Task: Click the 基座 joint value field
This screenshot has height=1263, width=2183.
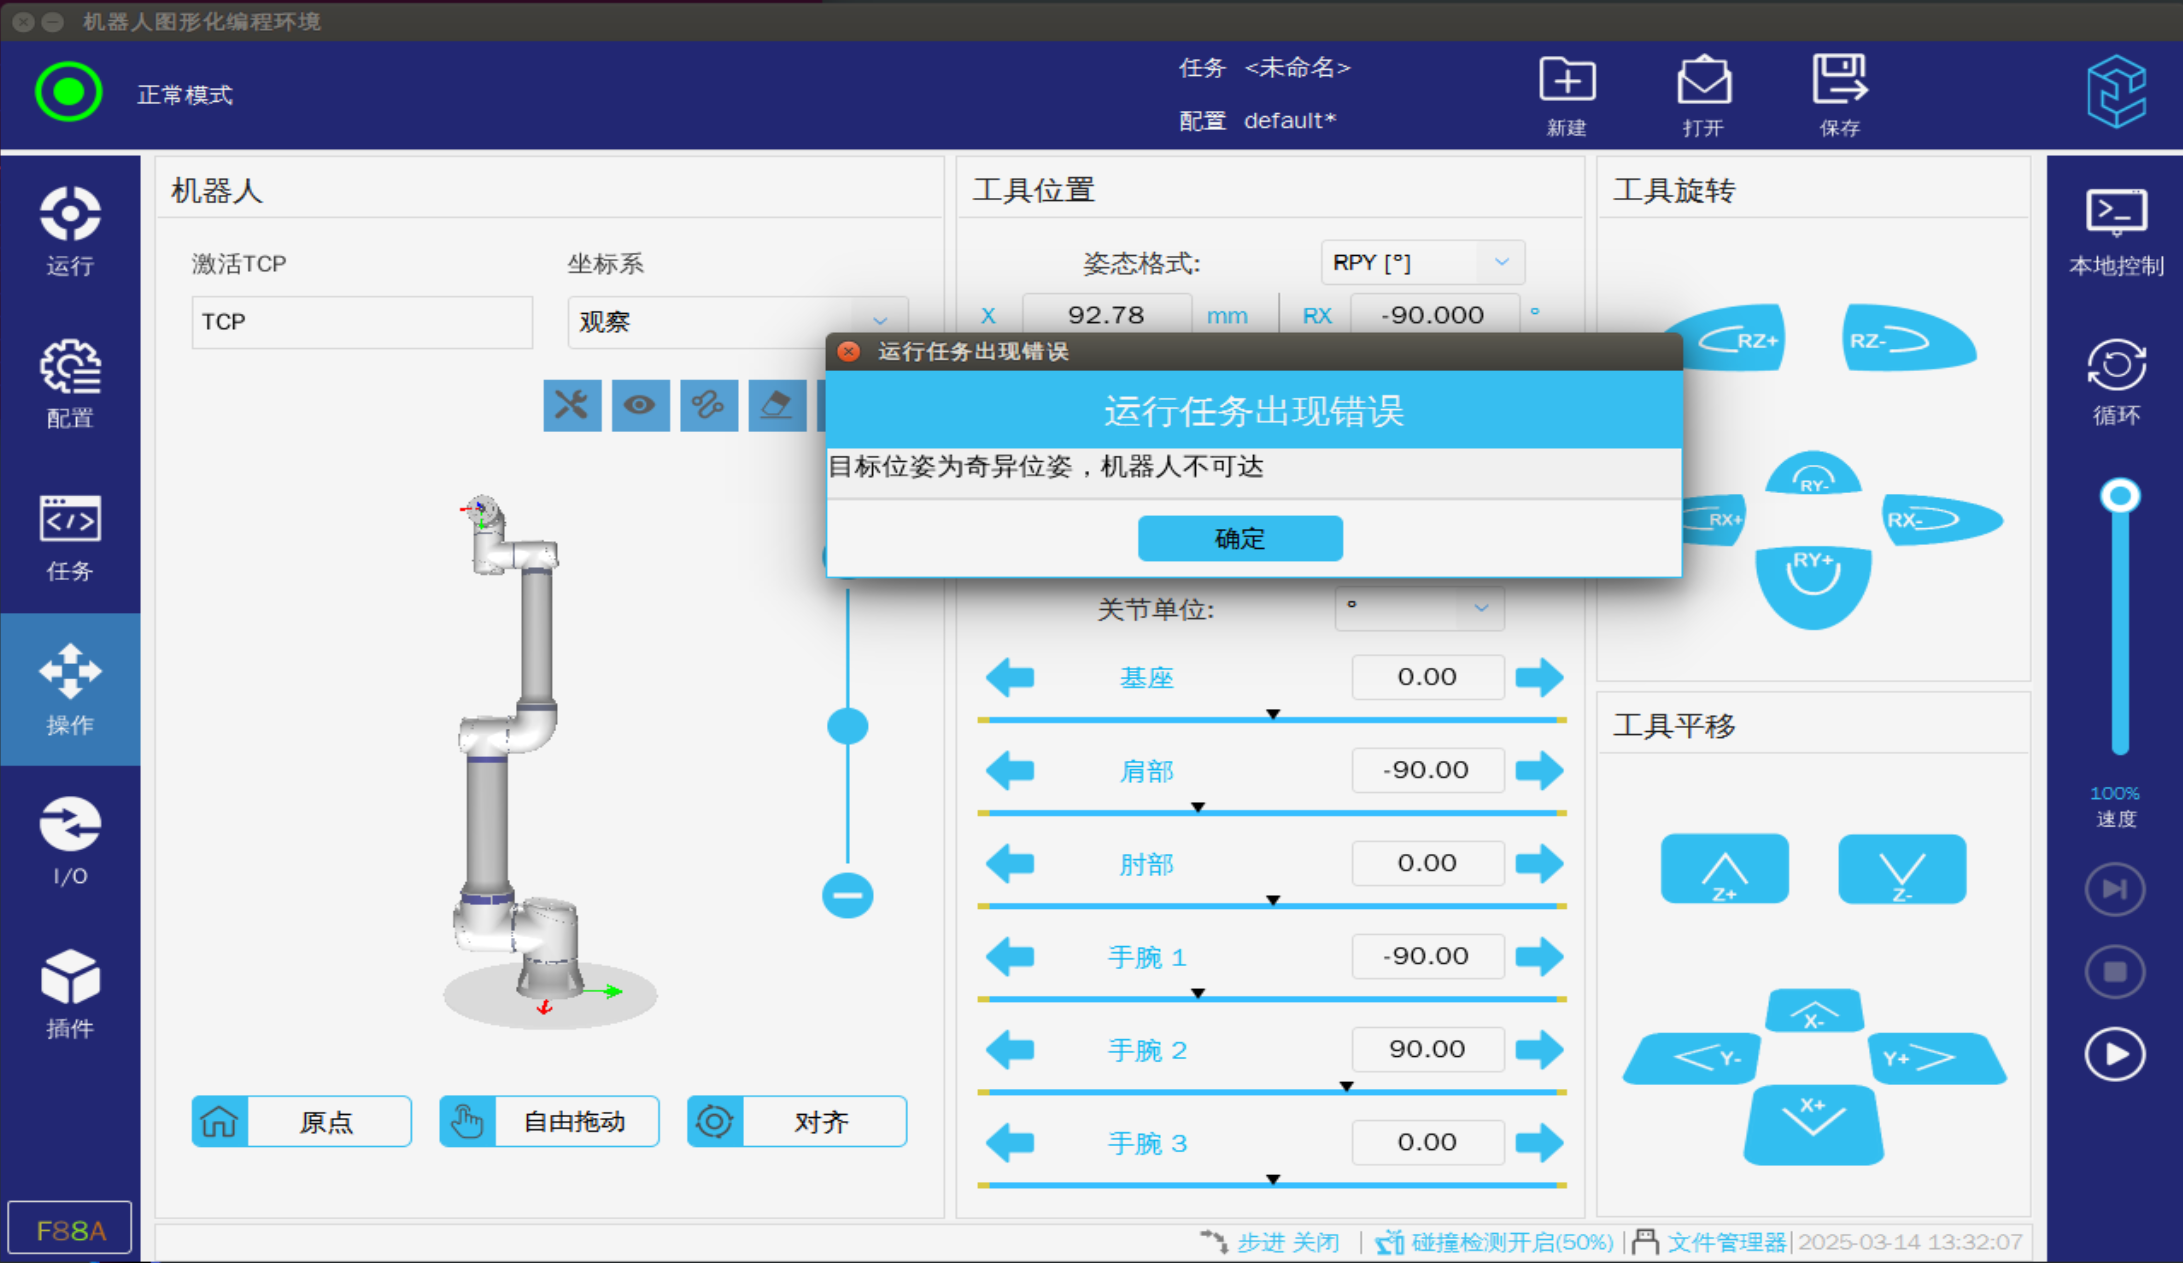Action: coord(1426,677)
